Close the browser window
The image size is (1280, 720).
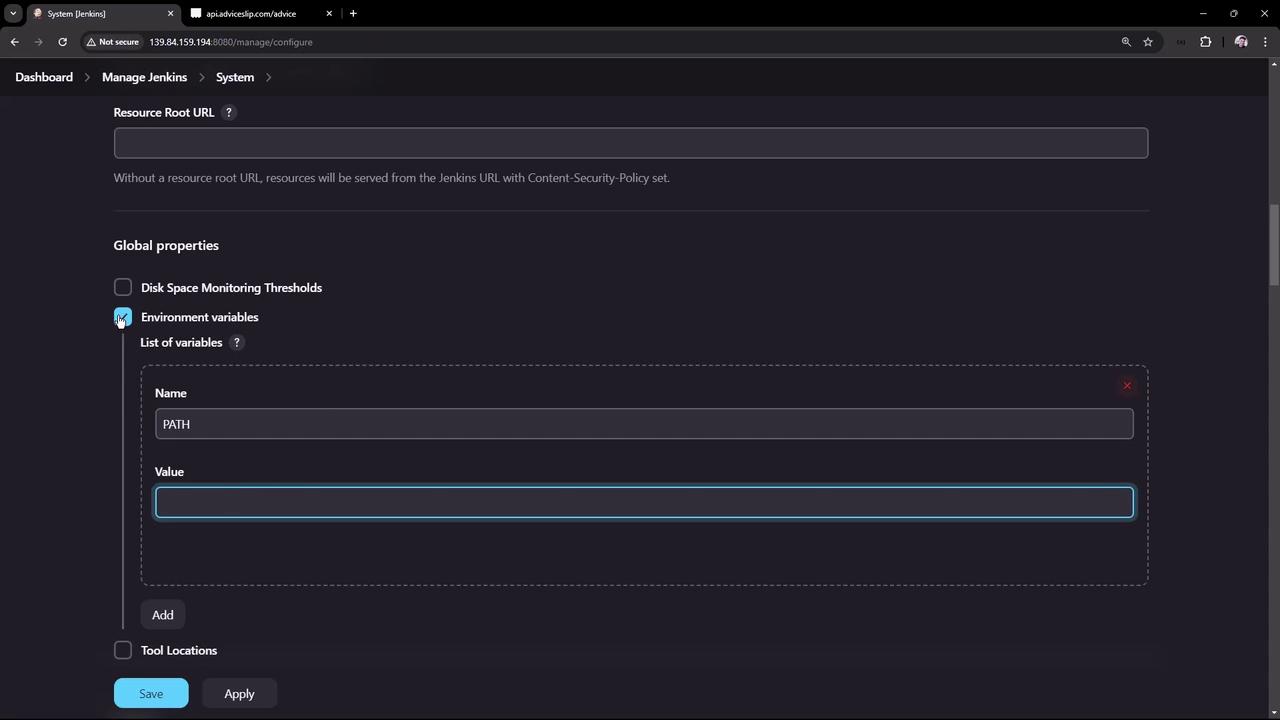tap(1265, 13)
